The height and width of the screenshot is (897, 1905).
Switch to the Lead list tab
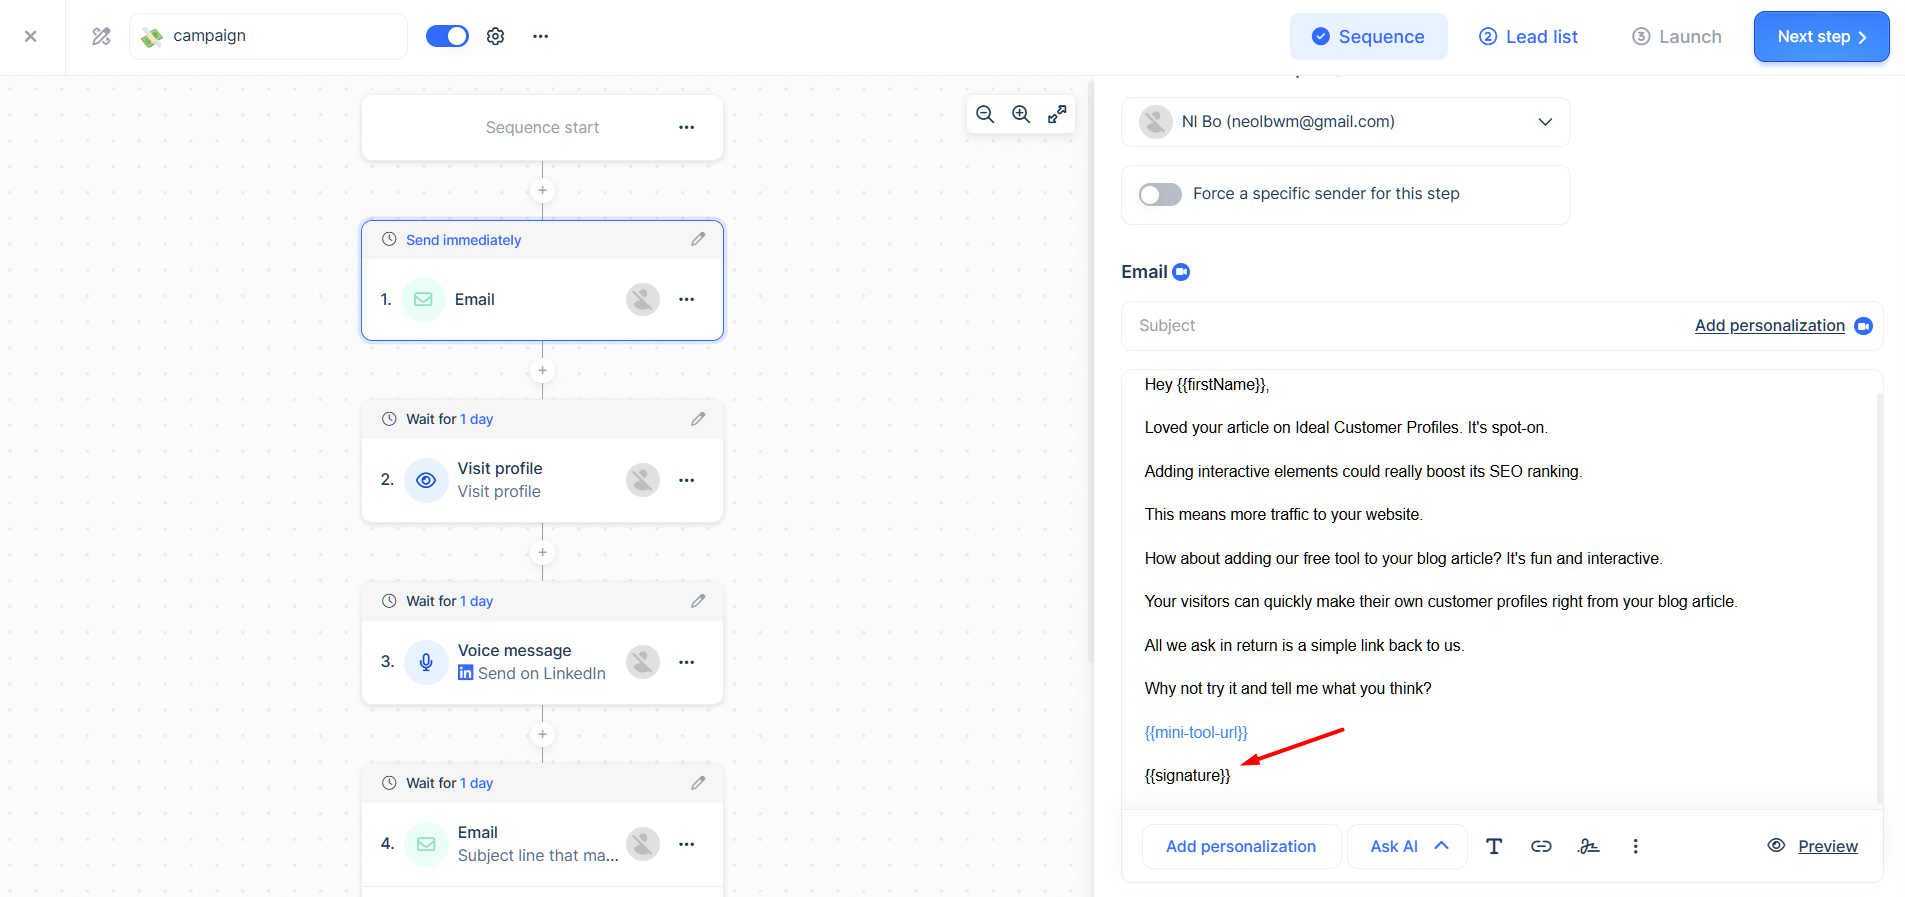[x=1528, y=37]
